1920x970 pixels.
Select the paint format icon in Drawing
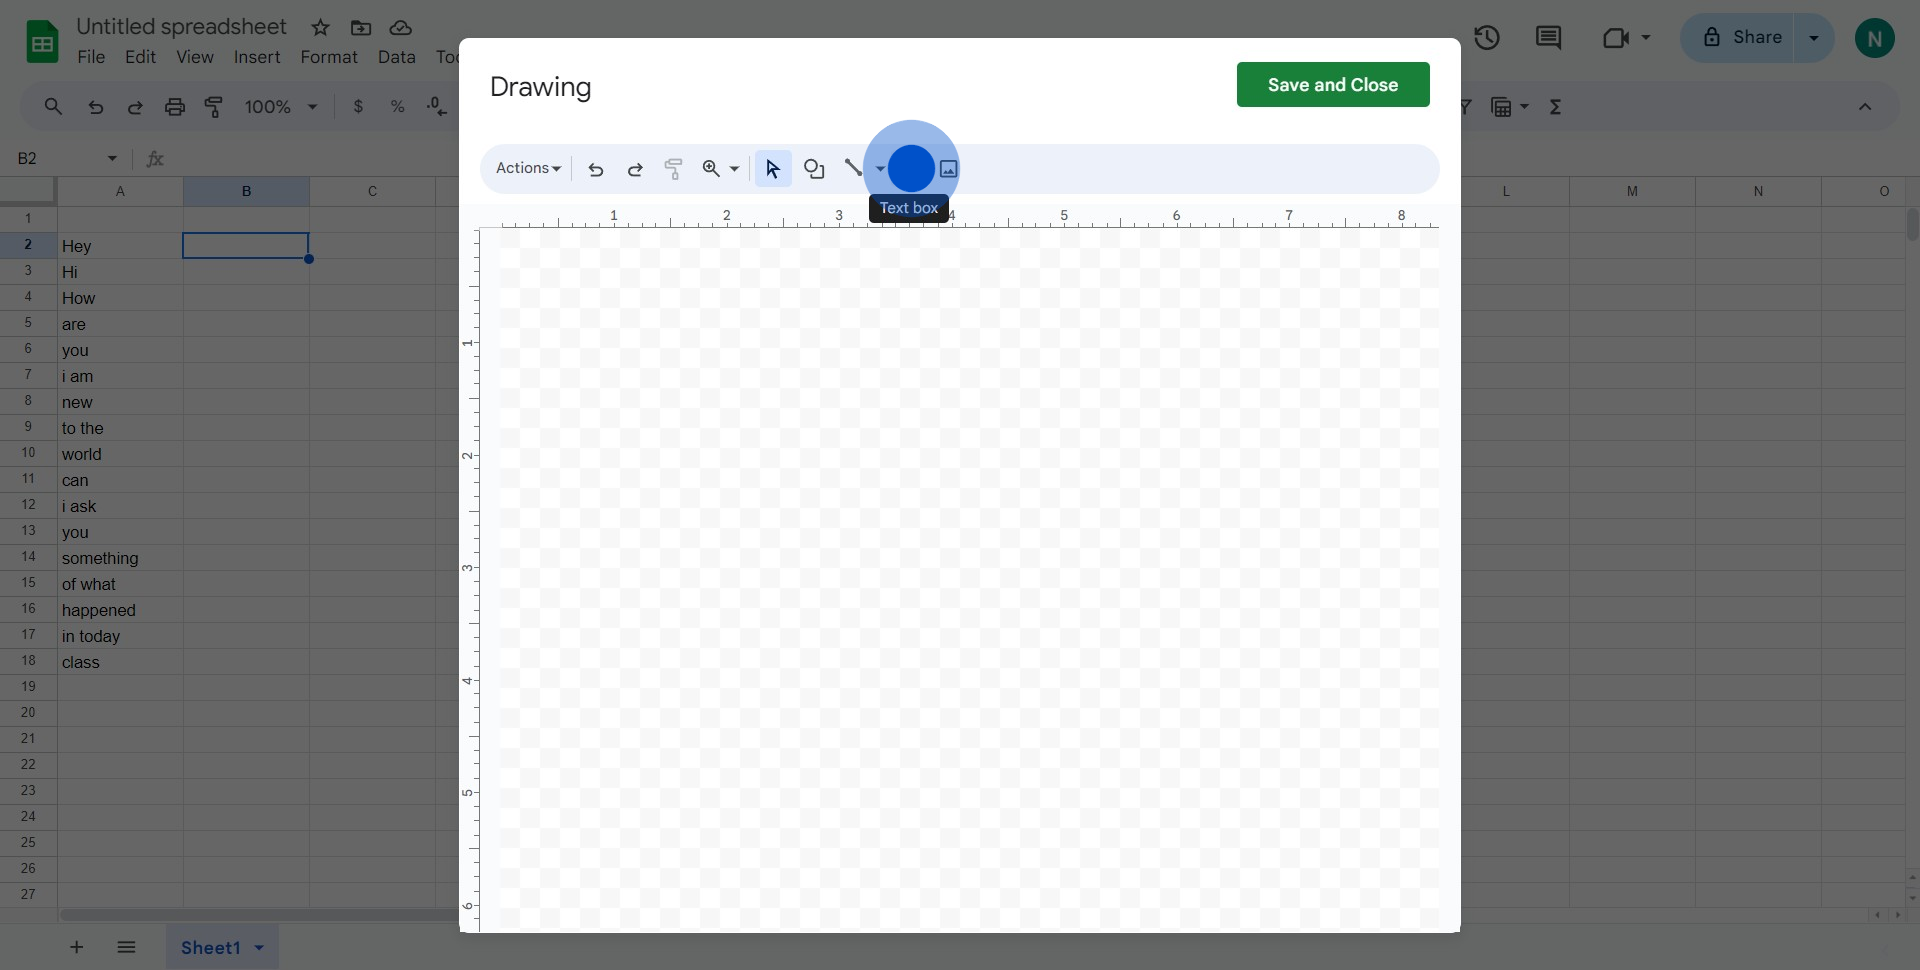click(674, 169)
